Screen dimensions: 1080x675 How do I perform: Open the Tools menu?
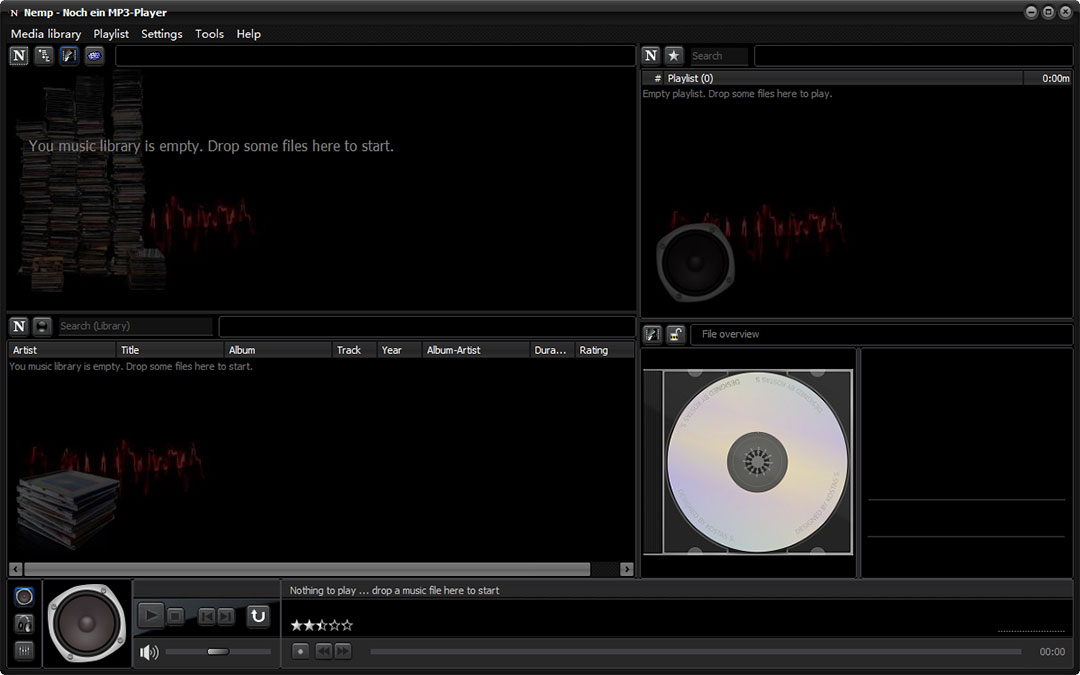pyautogui.click(x=209, y=34)
